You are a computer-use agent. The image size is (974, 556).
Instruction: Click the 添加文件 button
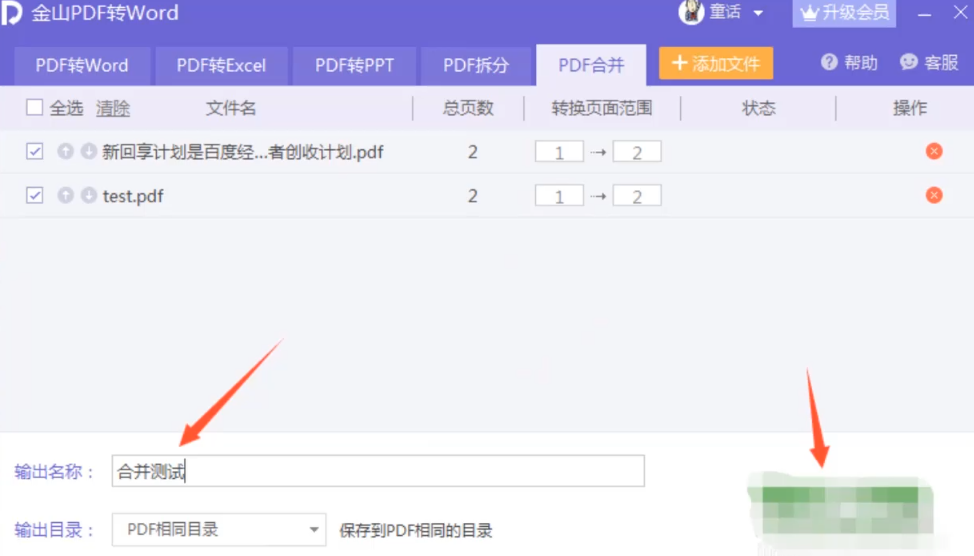tap(716, 64)
